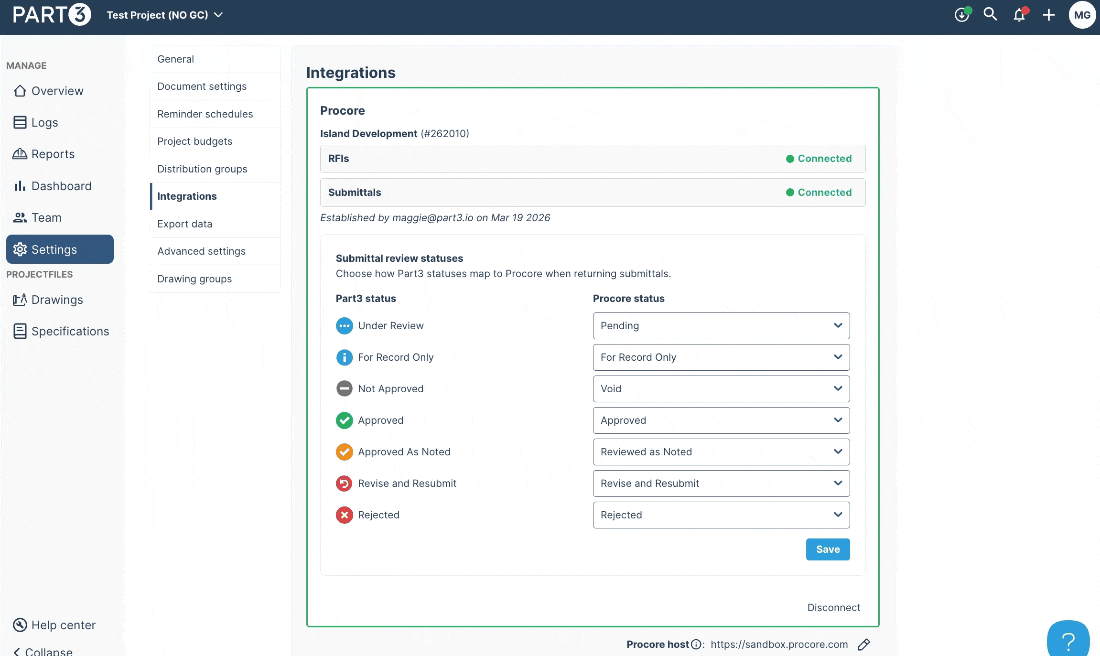Open the Test Project (NO GC) dropdown
Screen dimensions: 1100x656
click(164, 15)
